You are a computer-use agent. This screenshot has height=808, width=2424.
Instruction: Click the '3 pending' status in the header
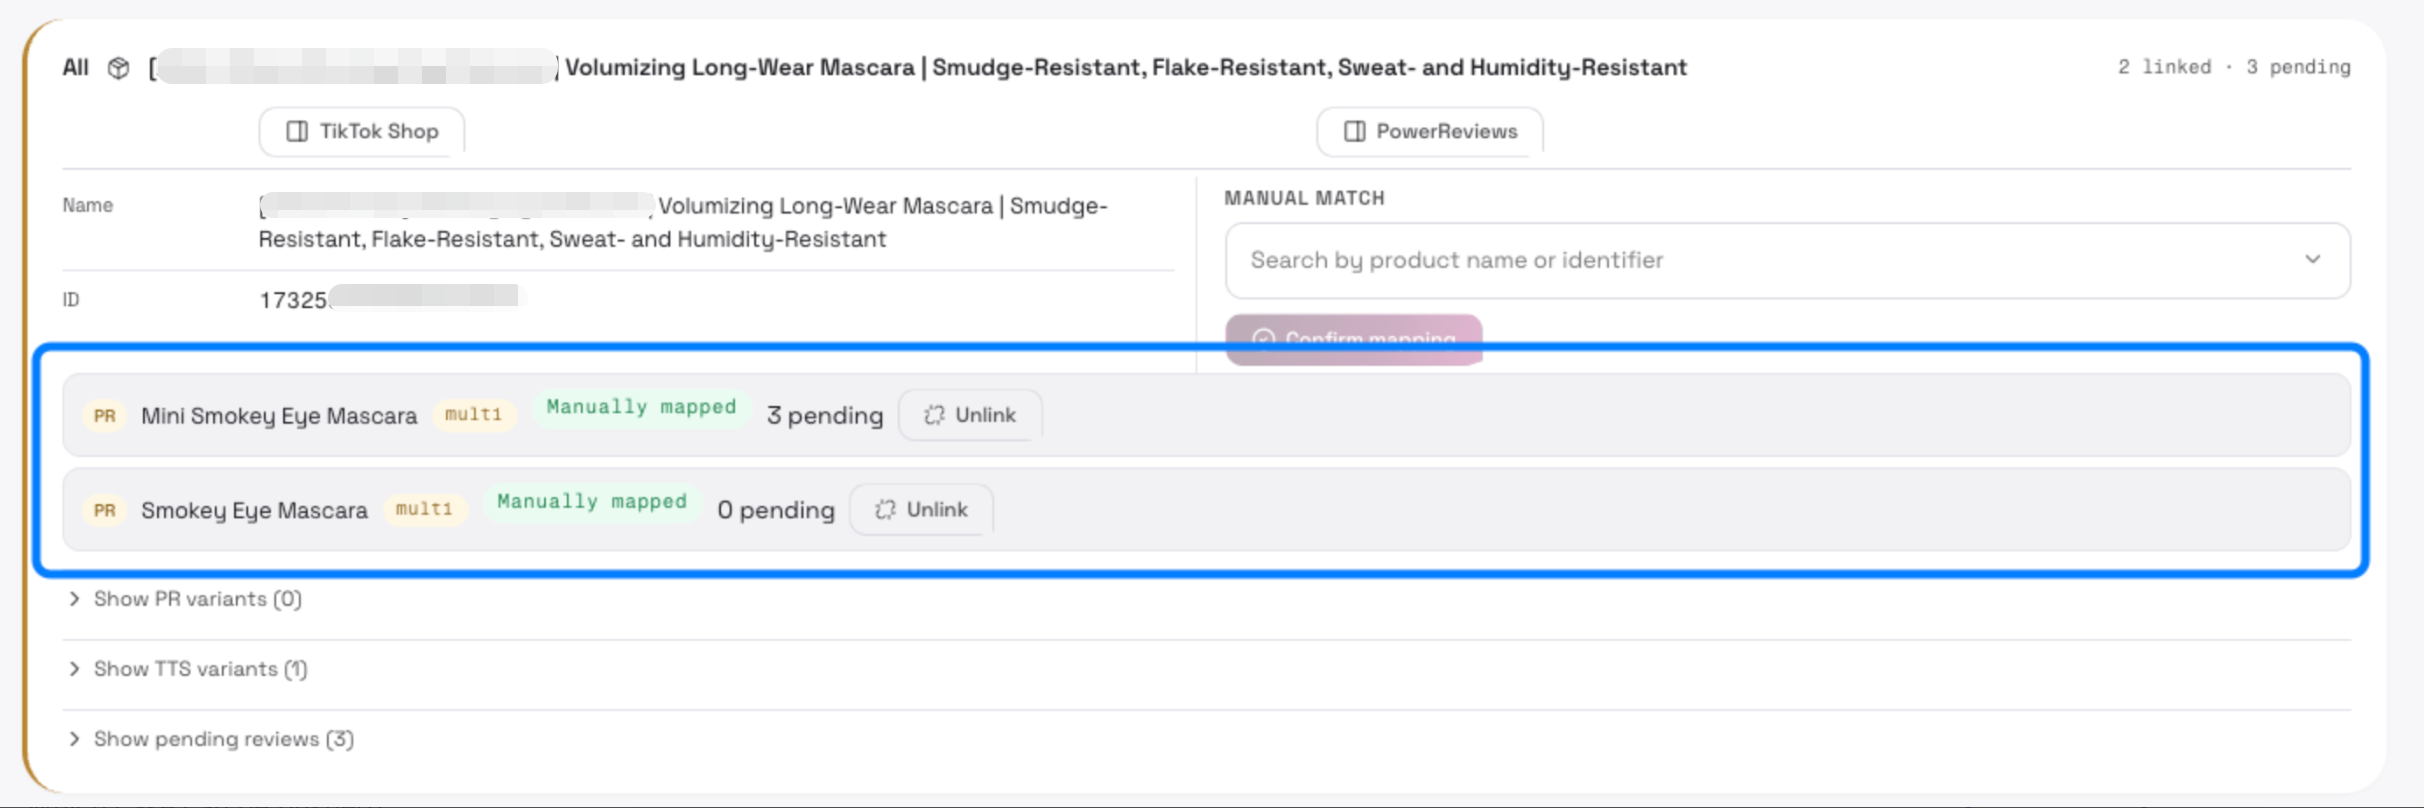(2298, 67)
